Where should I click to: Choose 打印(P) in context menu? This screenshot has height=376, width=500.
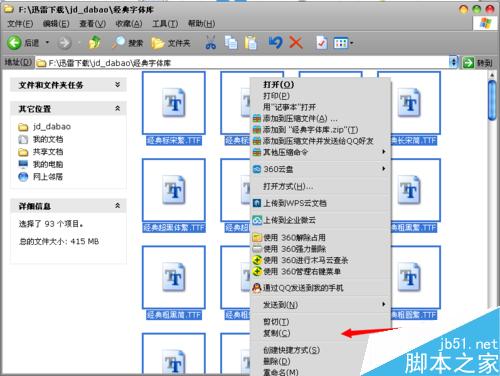(320, 96)
